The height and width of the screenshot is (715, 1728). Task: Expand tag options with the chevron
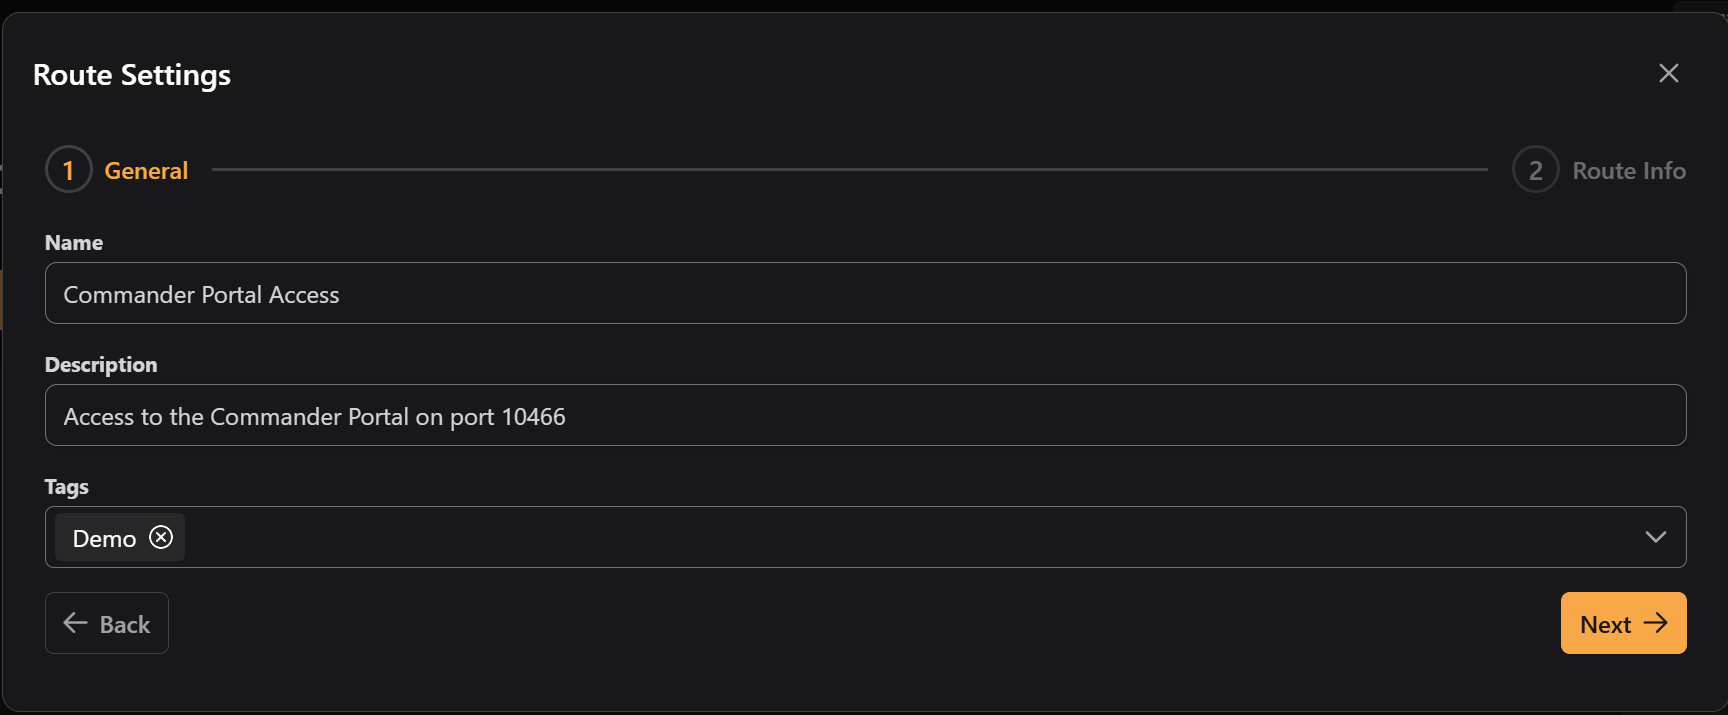point(1655,537)
